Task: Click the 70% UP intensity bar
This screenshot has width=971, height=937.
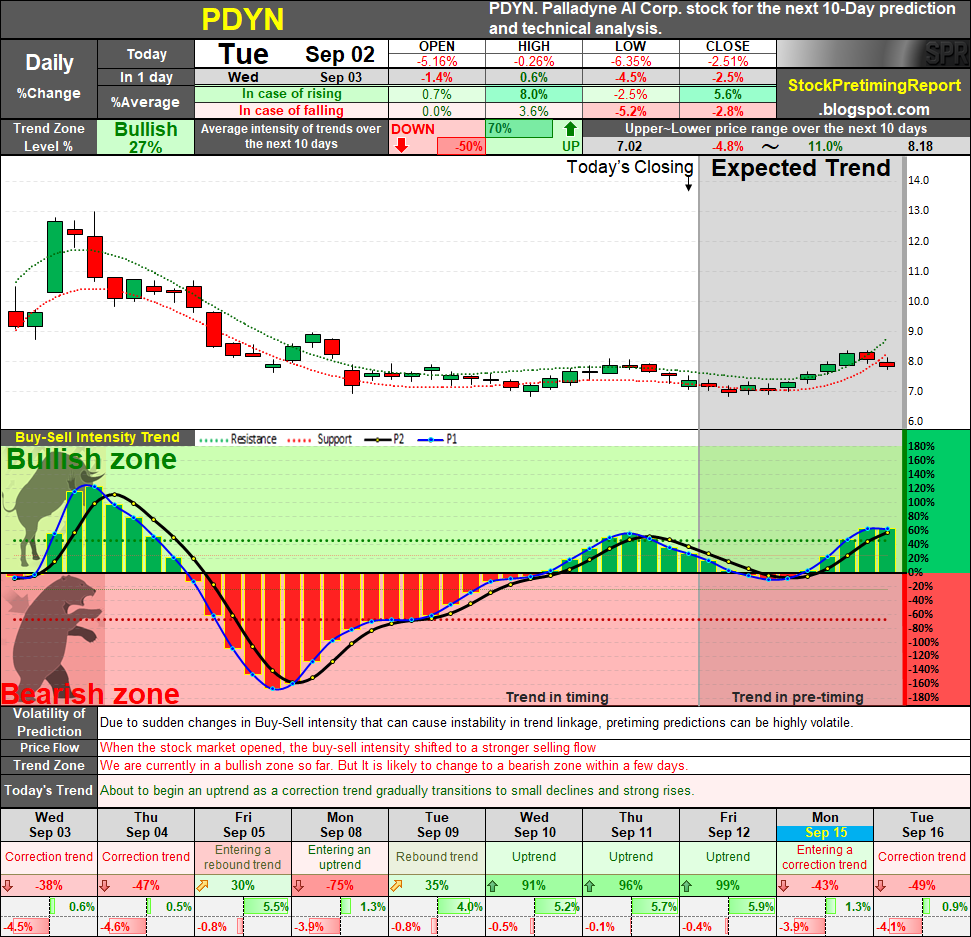Action: (x=520, y=129)
